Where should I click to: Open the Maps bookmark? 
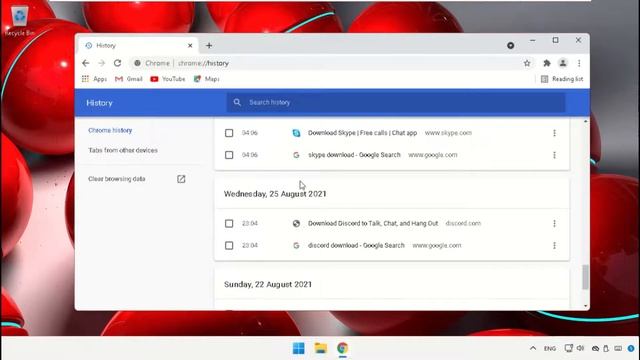tap(207, 79)
